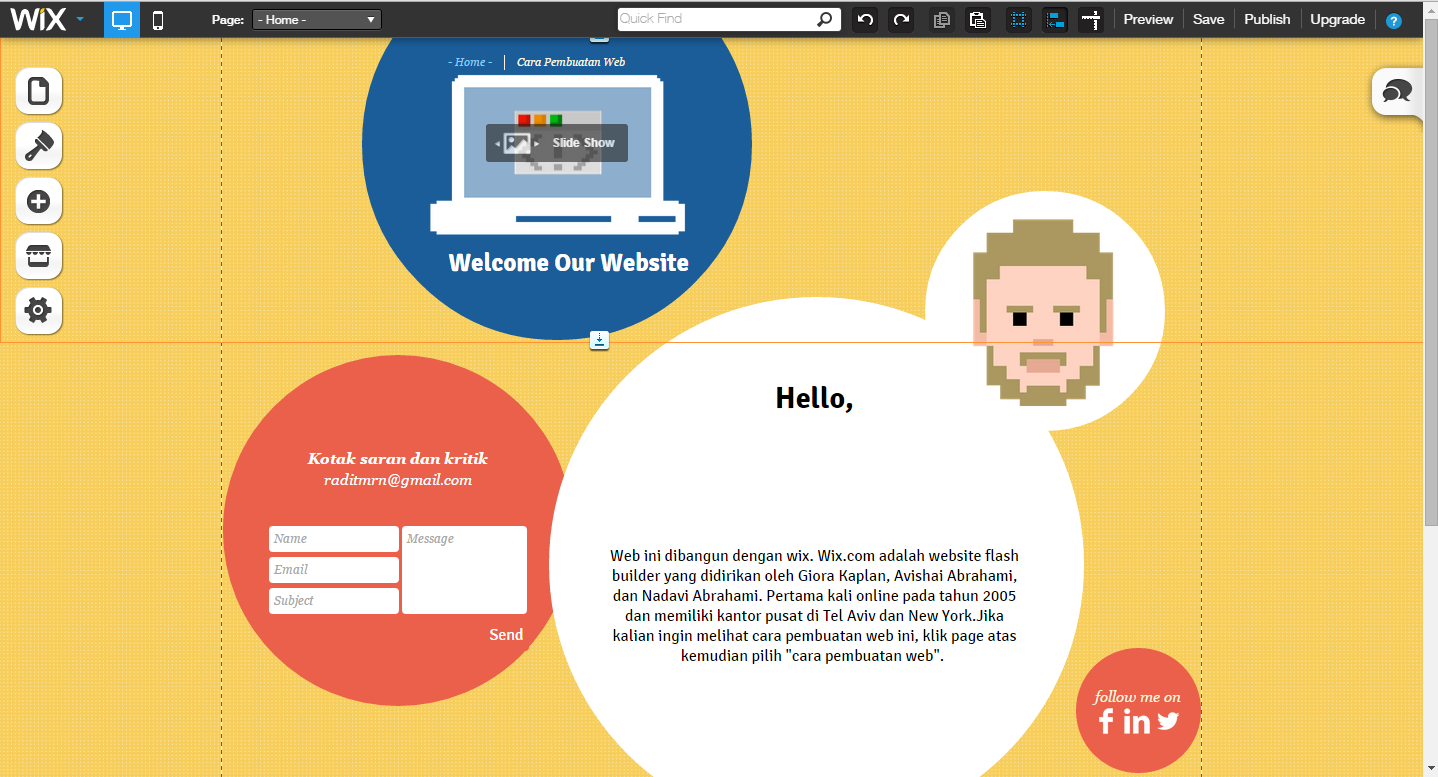Image resolution: width=1438 pixels, height=777 pixels.
Task: Open the Pages panel icon
Action: pyautogui.click(x=39, y=91)
